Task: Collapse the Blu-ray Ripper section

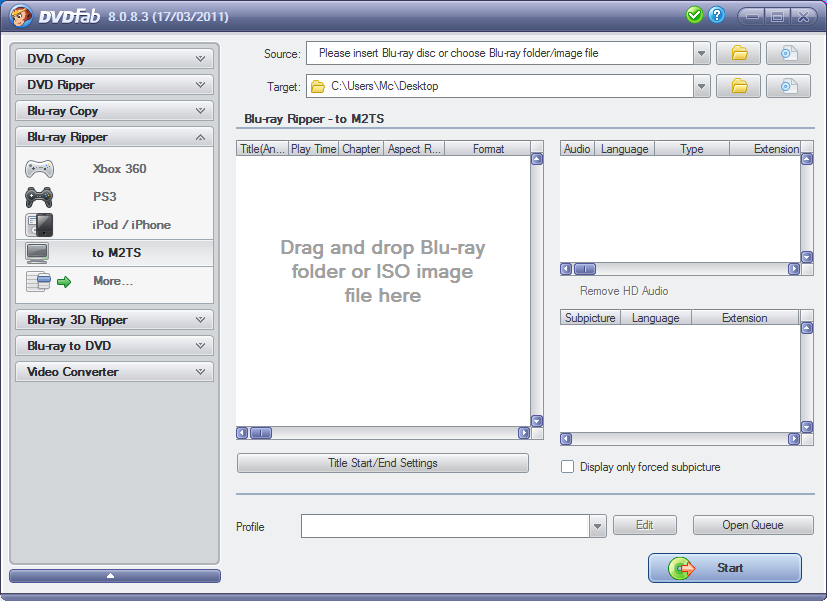Action: [x=114, y=137]
